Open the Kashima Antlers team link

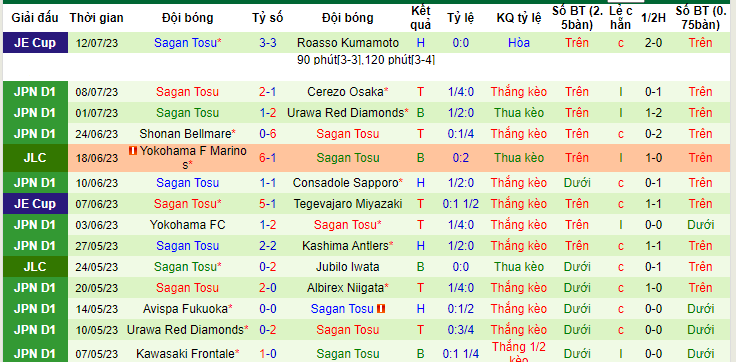tap(345, 246)
